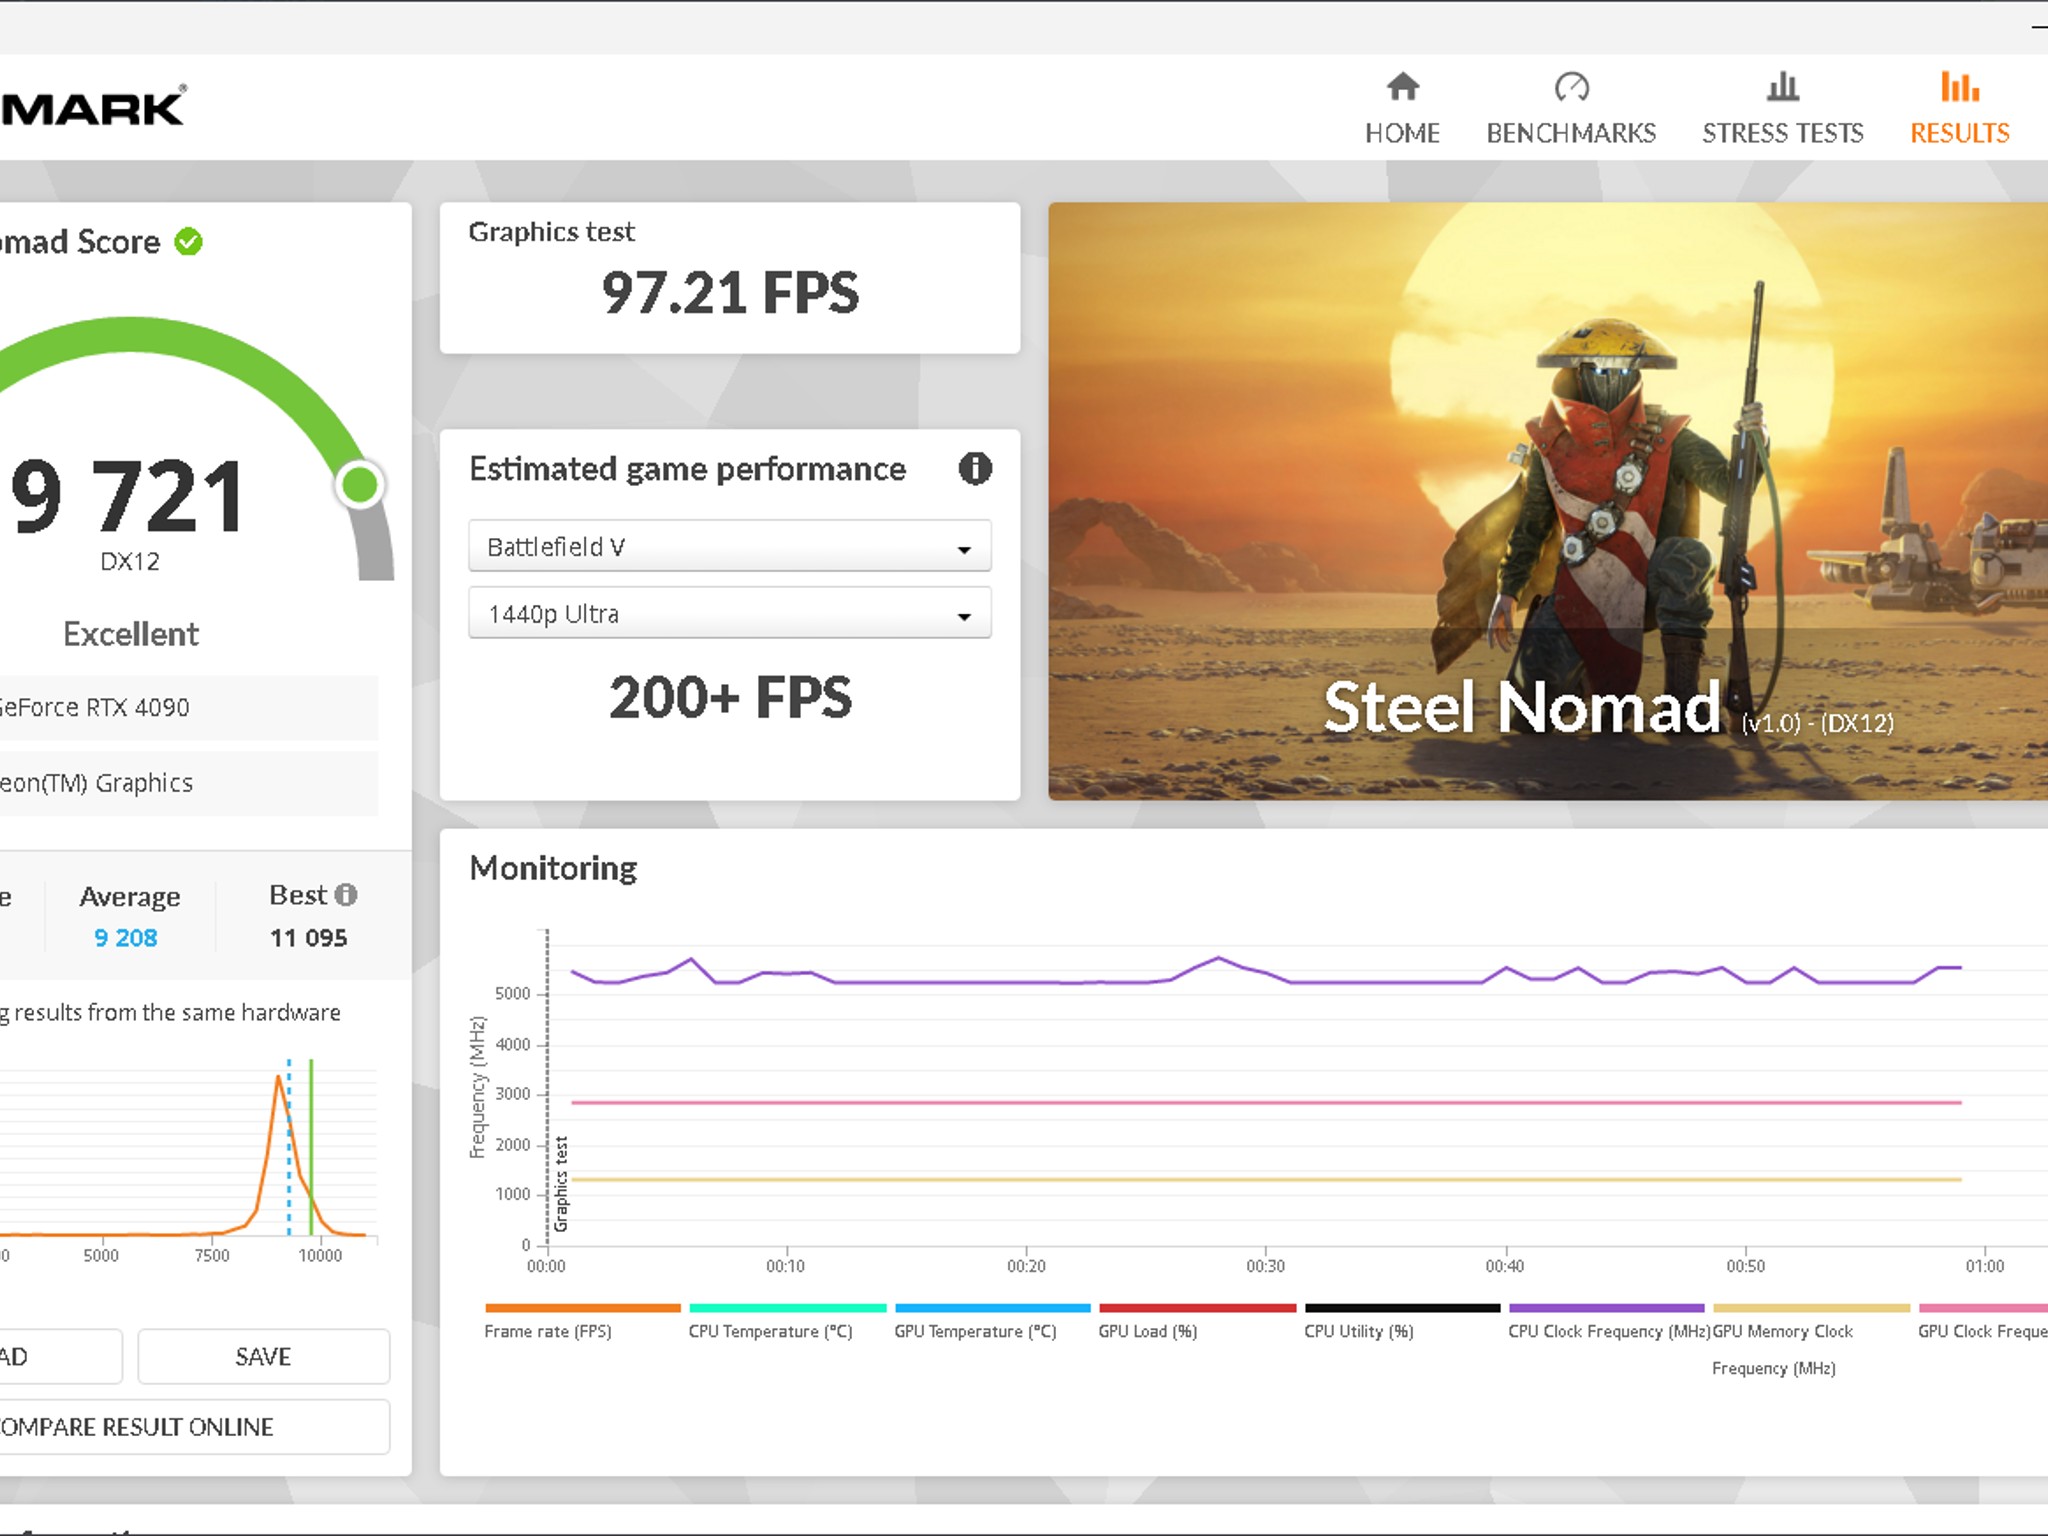Toggle the CPU Temperature legend swatch
This screenshot has width=2048, height=1536.
click(788, 1308)
